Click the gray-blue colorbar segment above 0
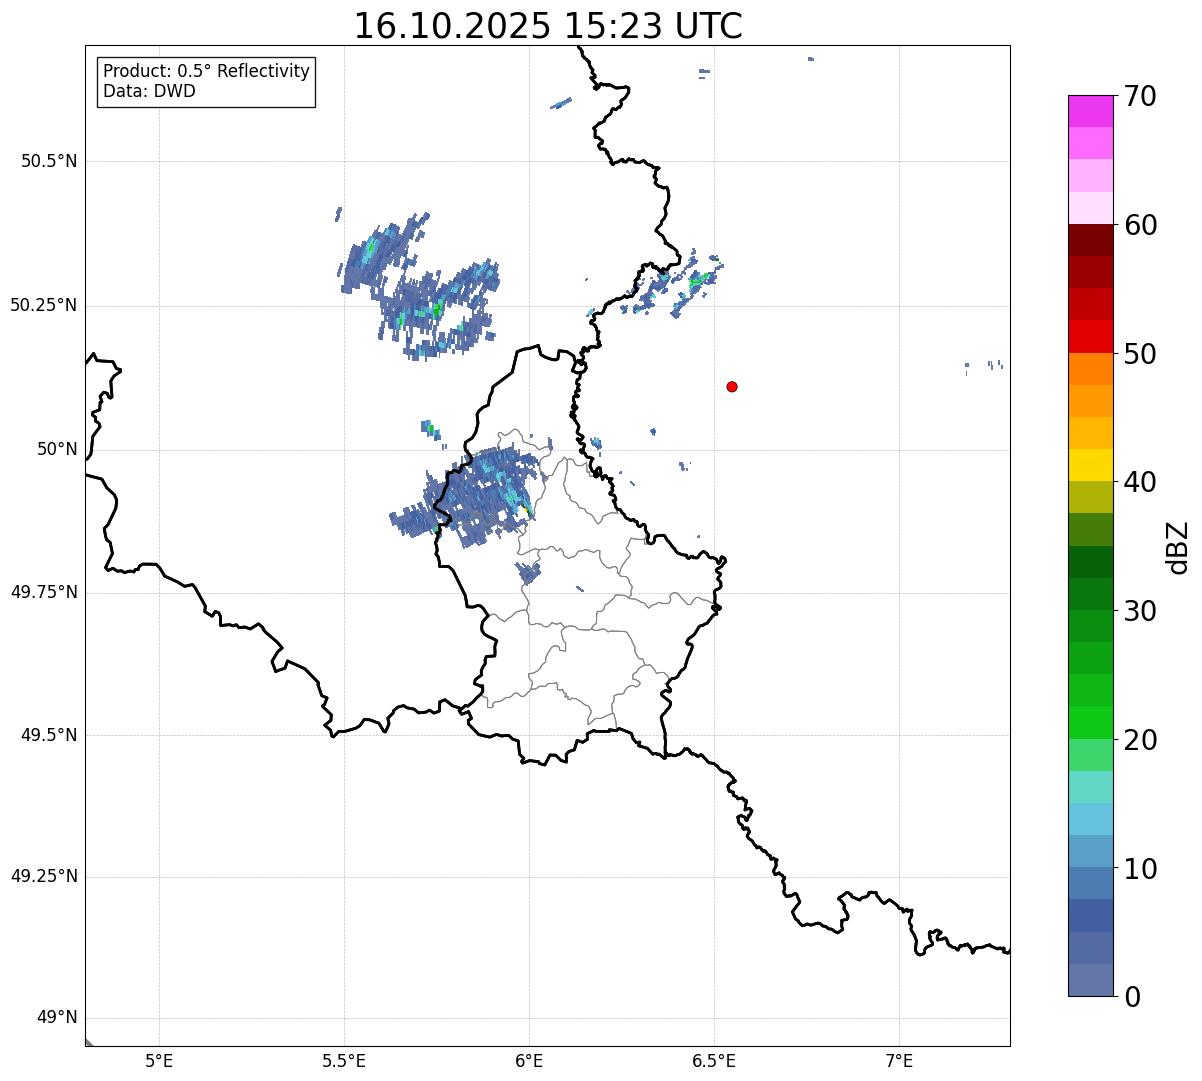Image resolution: width=1202 pixels, height=1081 pixels. click(x=1090, y=980)
